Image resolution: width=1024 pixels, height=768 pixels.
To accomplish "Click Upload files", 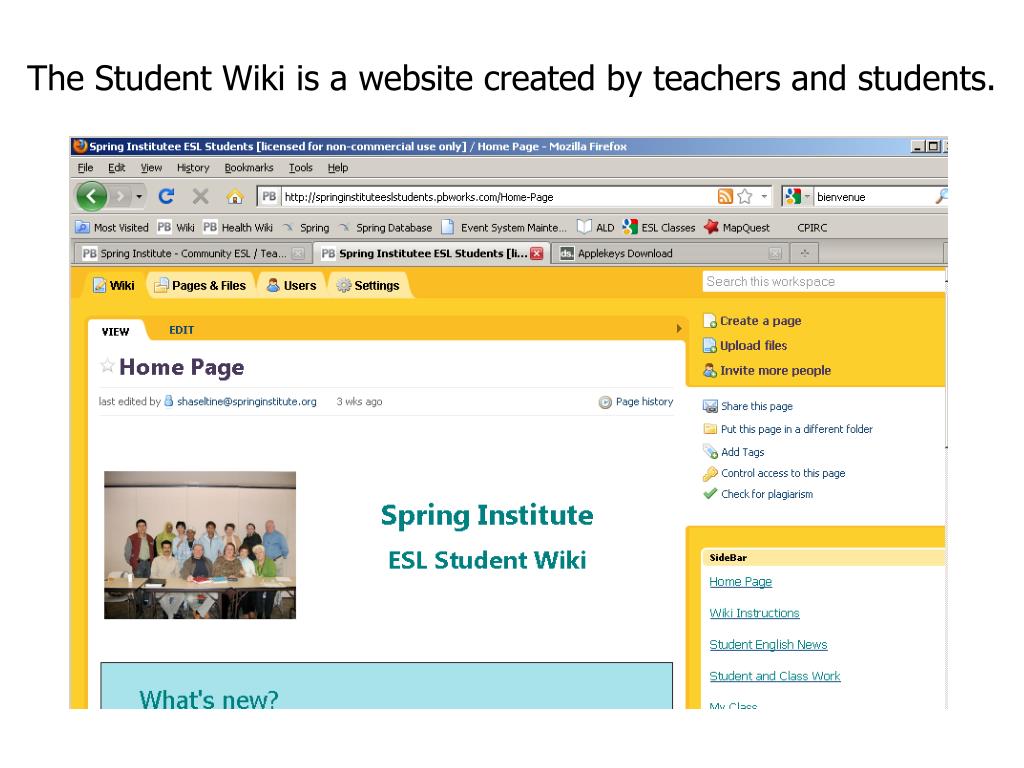I will point(745,345).
